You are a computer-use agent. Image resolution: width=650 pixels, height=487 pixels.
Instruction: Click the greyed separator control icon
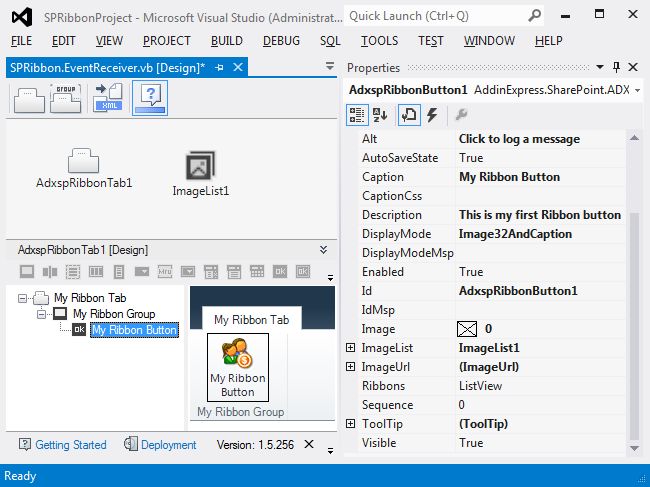pyautogui.click(x=50, y=272)
